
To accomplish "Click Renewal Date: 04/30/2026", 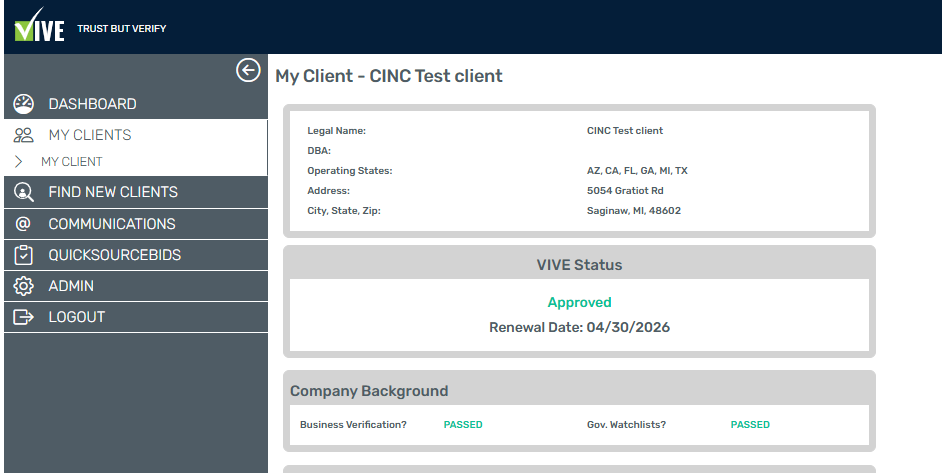I will point(579,328).
